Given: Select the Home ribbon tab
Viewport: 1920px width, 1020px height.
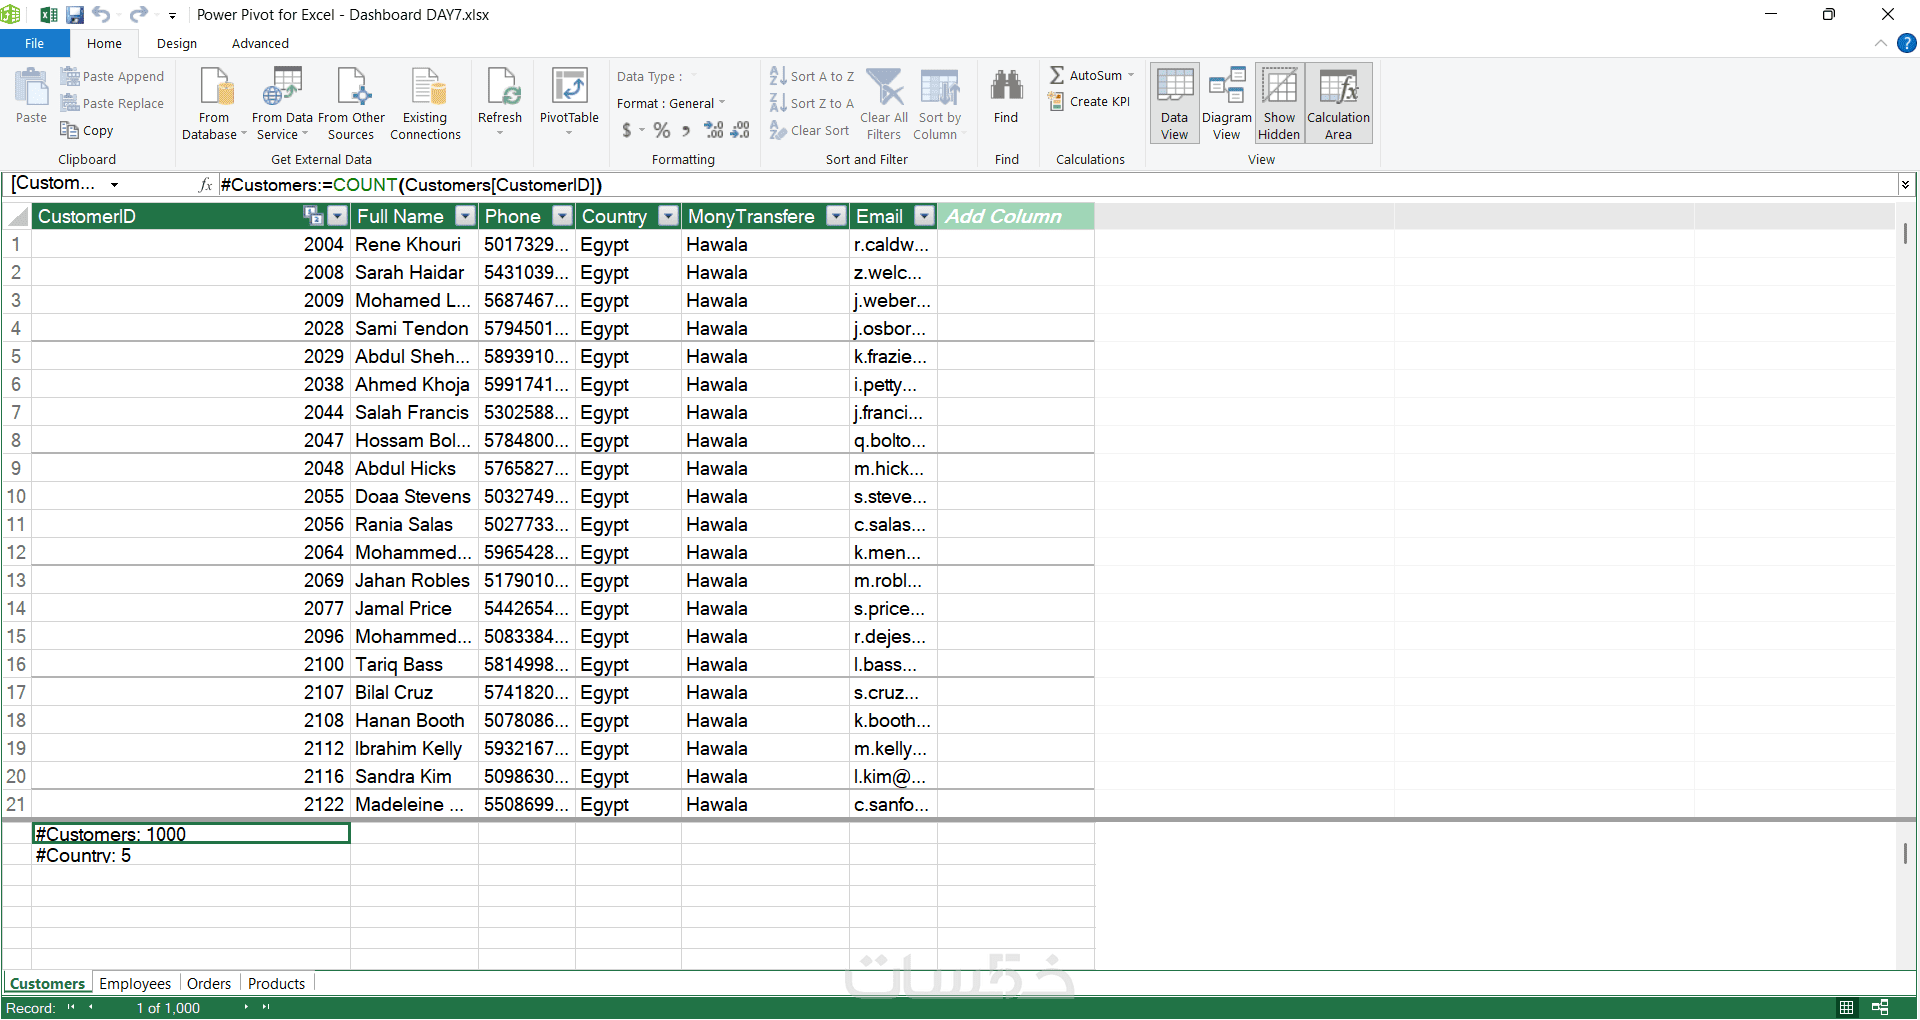Looking at the screenshot, I should click(104, 43).
